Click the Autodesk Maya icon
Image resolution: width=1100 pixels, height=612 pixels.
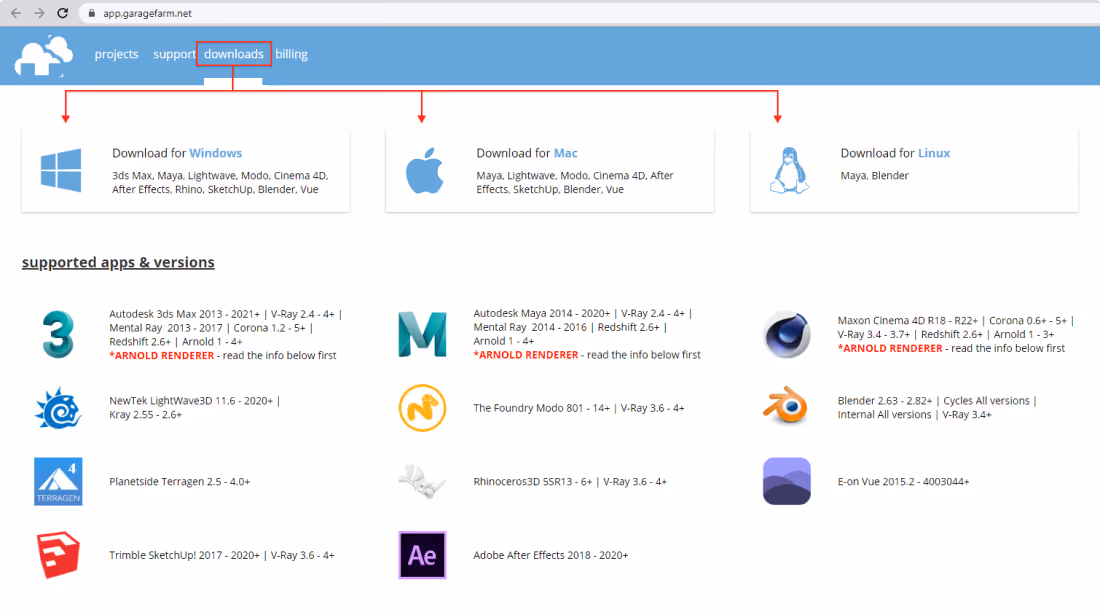pyautogui.click(x=422, y=334)
